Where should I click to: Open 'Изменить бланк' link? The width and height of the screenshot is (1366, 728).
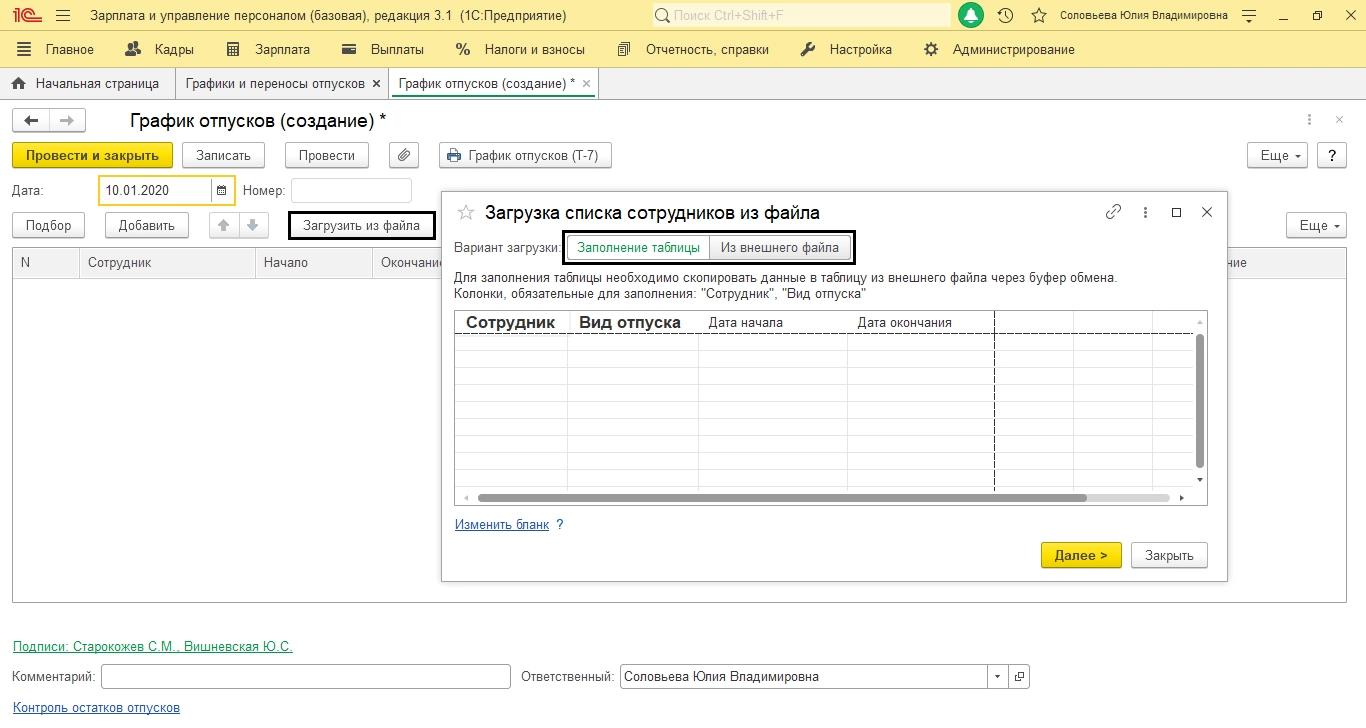[502, 524]
